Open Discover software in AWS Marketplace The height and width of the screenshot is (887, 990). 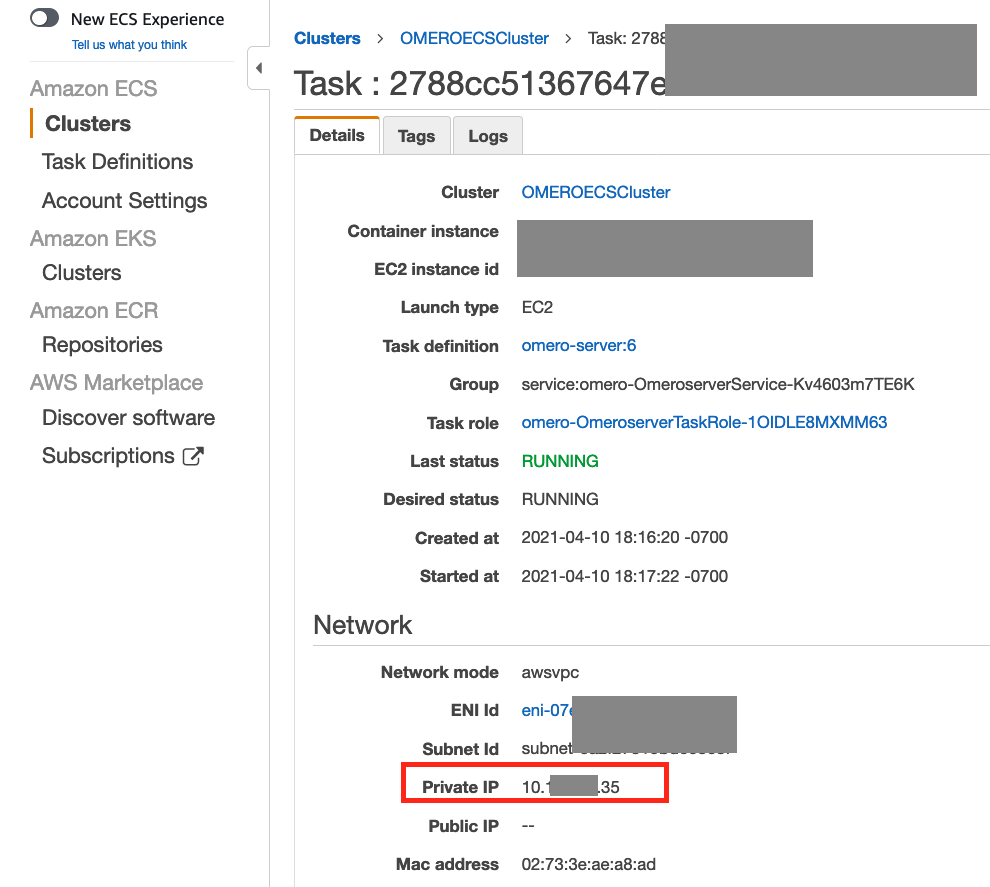click(128, 418)
